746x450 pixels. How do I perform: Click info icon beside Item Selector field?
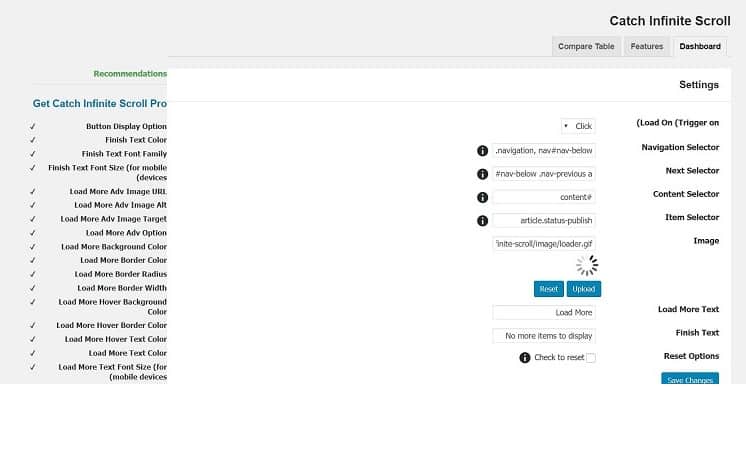(x=482, y=221)
